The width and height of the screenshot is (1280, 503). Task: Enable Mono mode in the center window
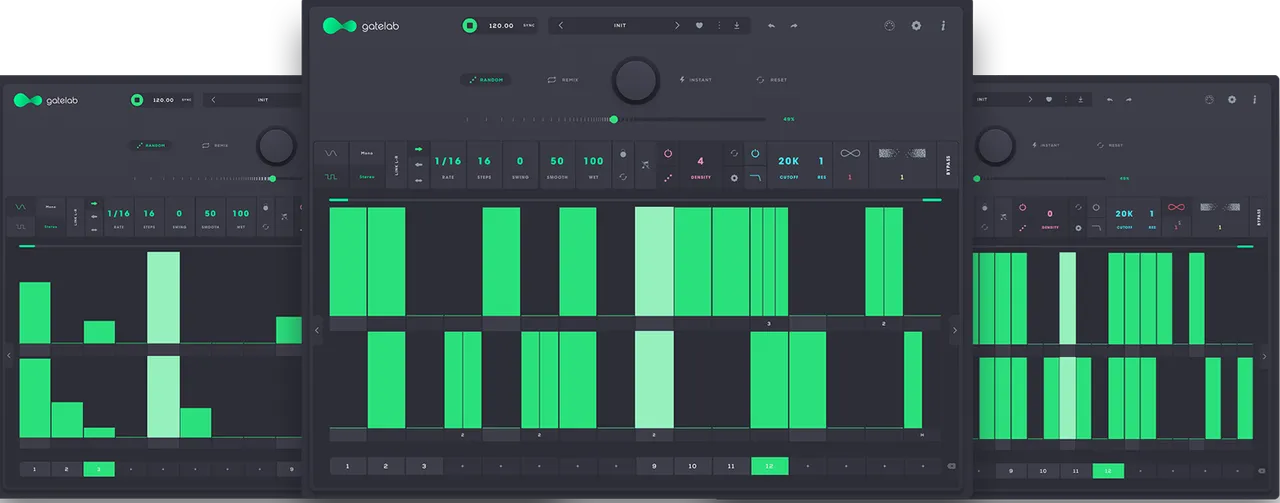pos(365,154)
